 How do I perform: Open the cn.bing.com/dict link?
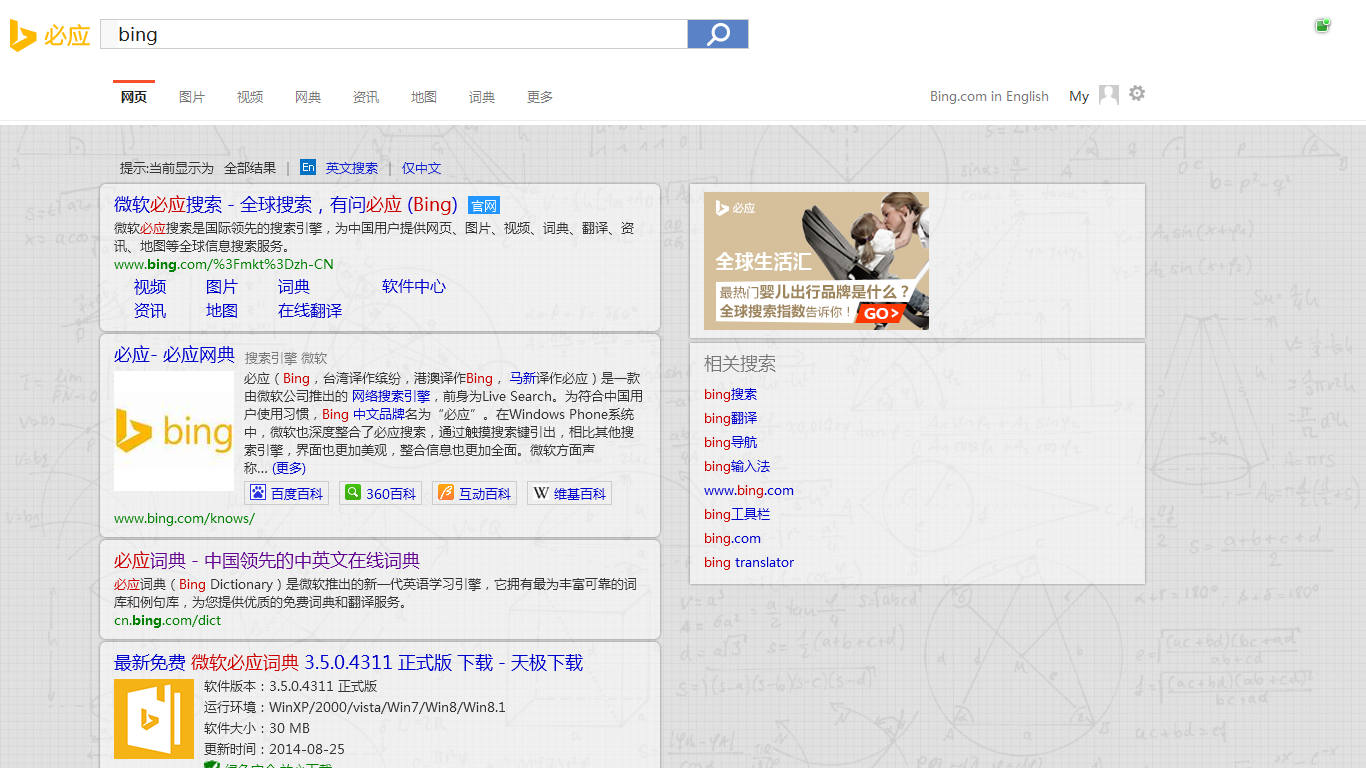[167, 619]
